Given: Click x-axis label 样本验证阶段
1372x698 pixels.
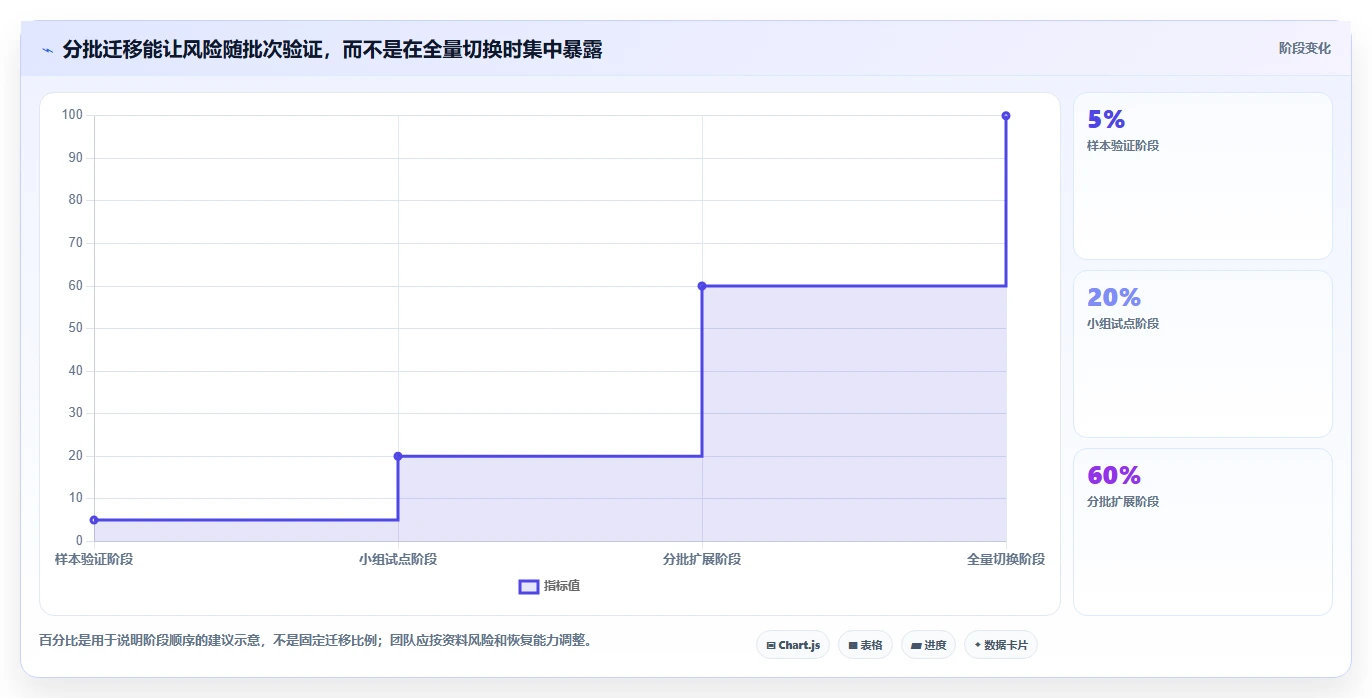Looking at the screenshot, I should click(94, 559).
